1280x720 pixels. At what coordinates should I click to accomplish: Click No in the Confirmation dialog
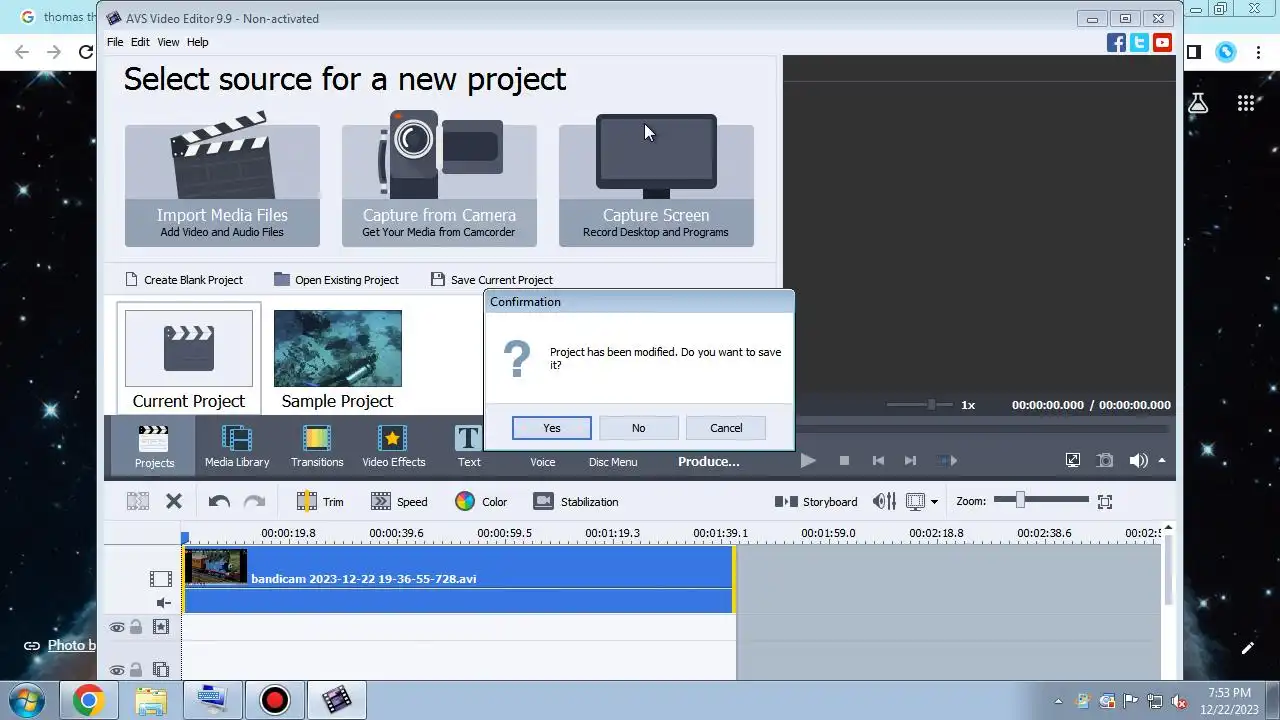click(639, 428)
